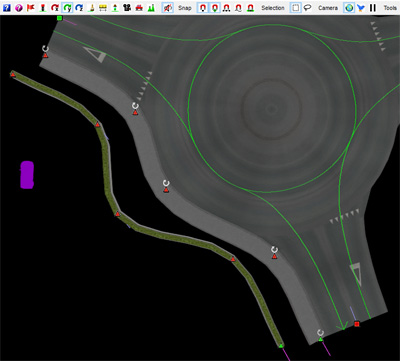
Task: Select the red square node at road end
Action: pyautogui.click(x=357, y=324)
